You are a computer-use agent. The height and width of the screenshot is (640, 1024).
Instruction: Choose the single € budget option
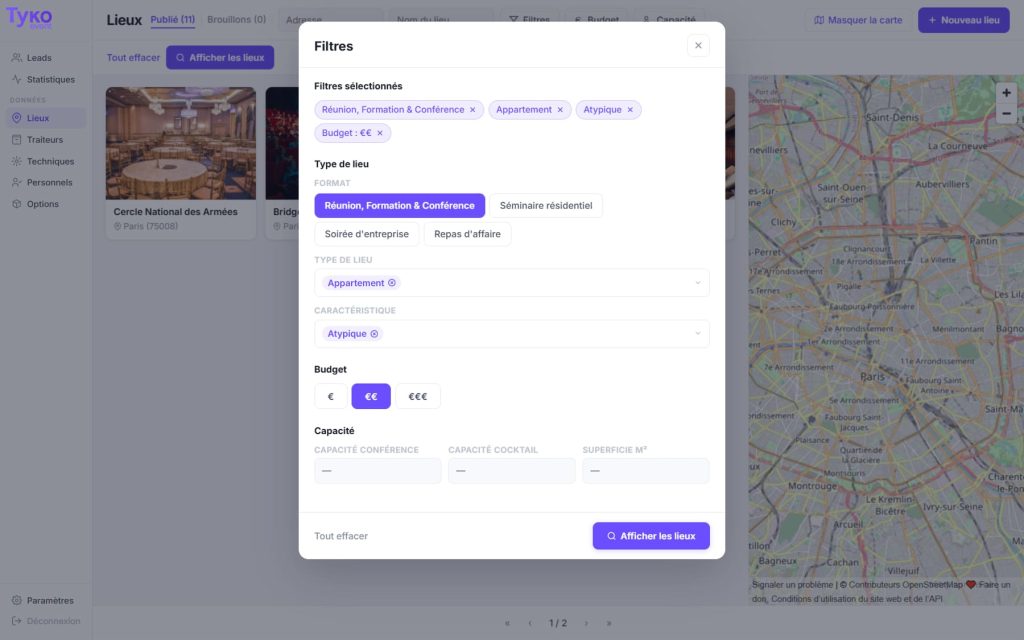330,396
